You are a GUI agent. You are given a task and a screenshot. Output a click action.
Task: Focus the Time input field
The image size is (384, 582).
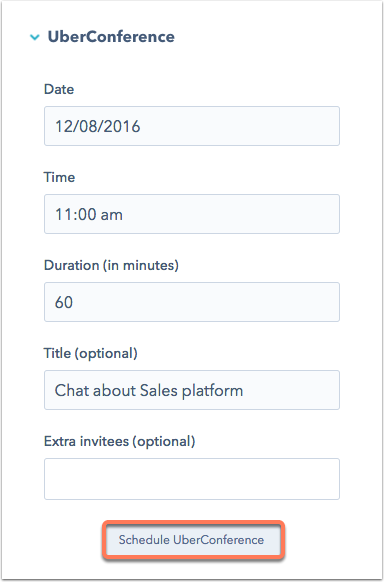coord(192,214)
